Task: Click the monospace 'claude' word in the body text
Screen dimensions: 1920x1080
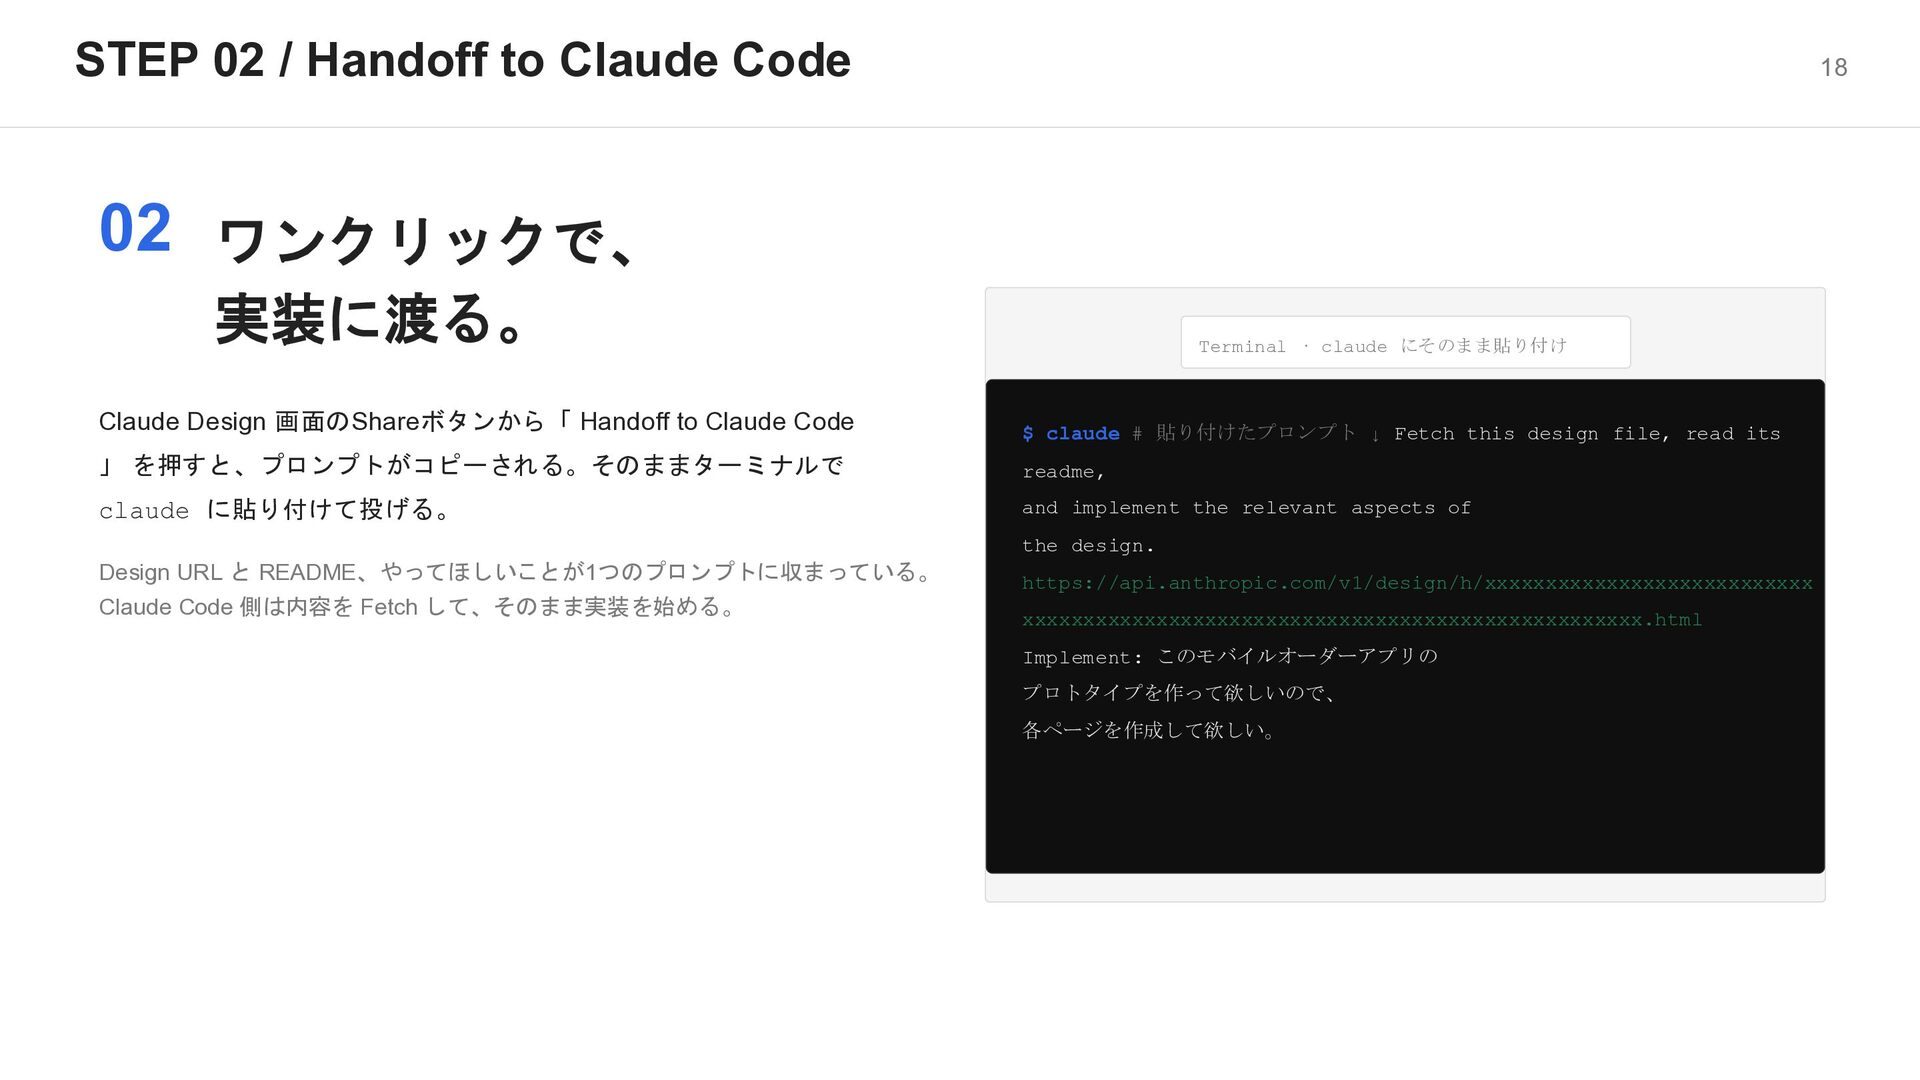Action: [144, 511]
